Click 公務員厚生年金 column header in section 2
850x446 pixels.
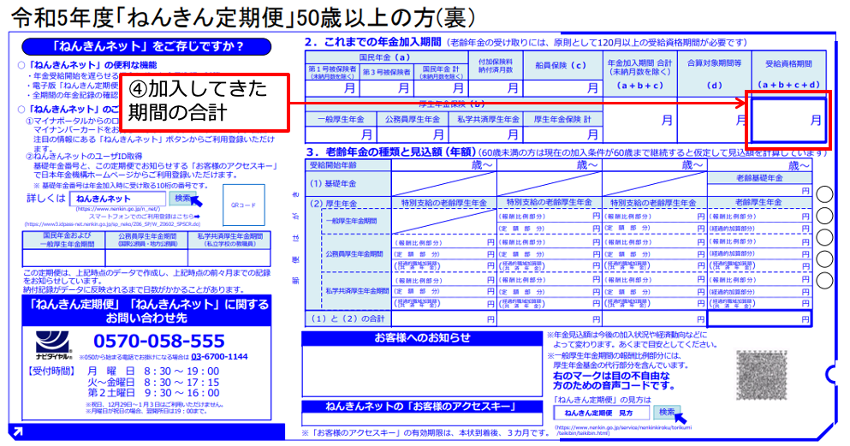pos(412,120)
